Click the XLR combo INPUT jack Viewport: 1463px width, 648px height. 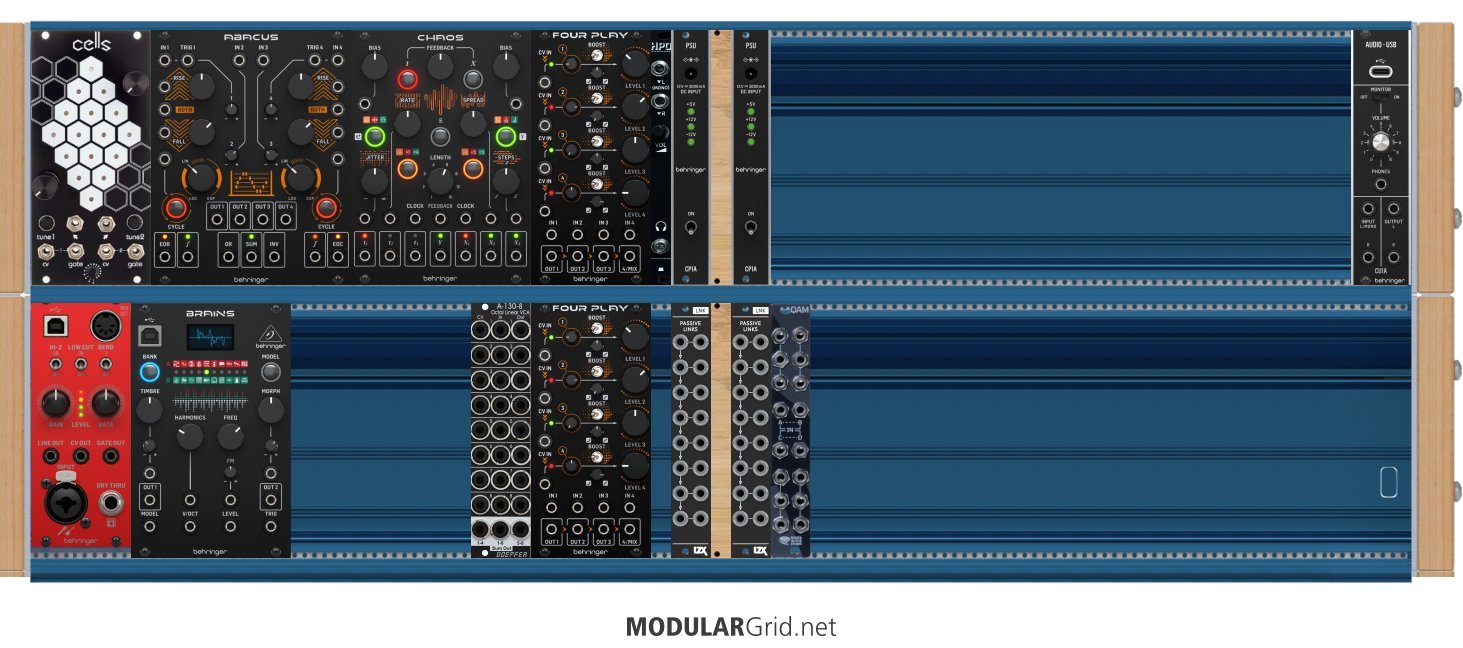pos(65,501)
